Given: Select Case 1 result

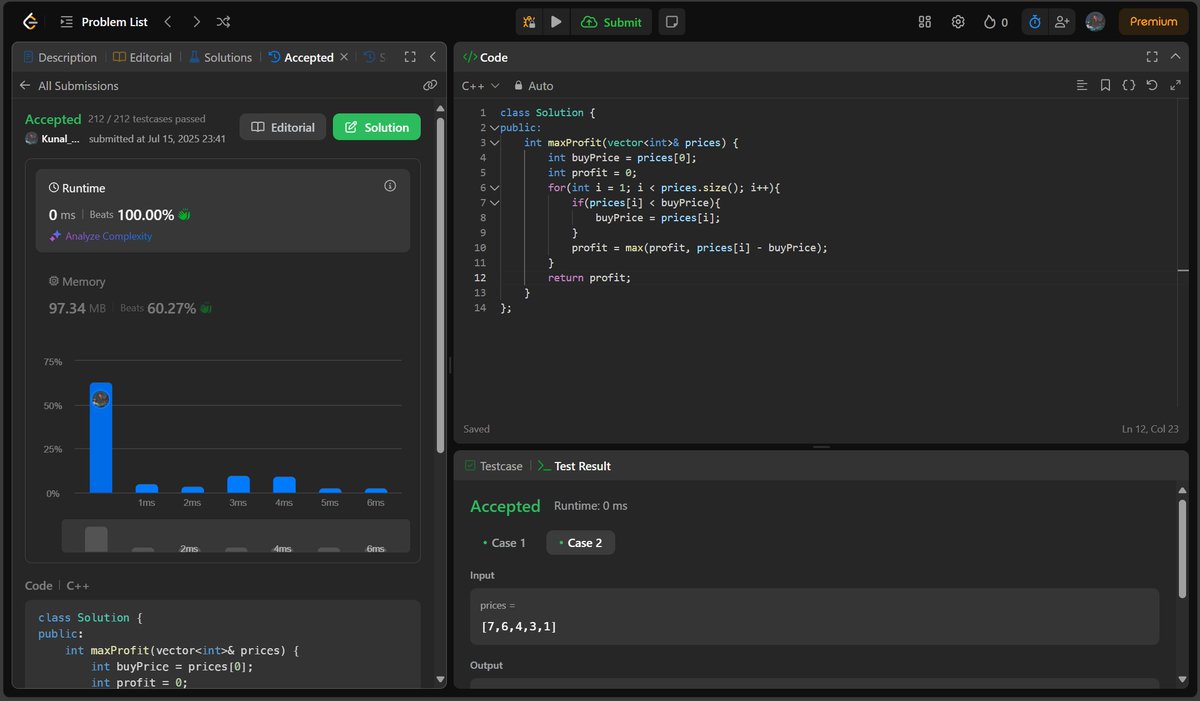Looking at the screenshot, I should [x=503, y=543].
